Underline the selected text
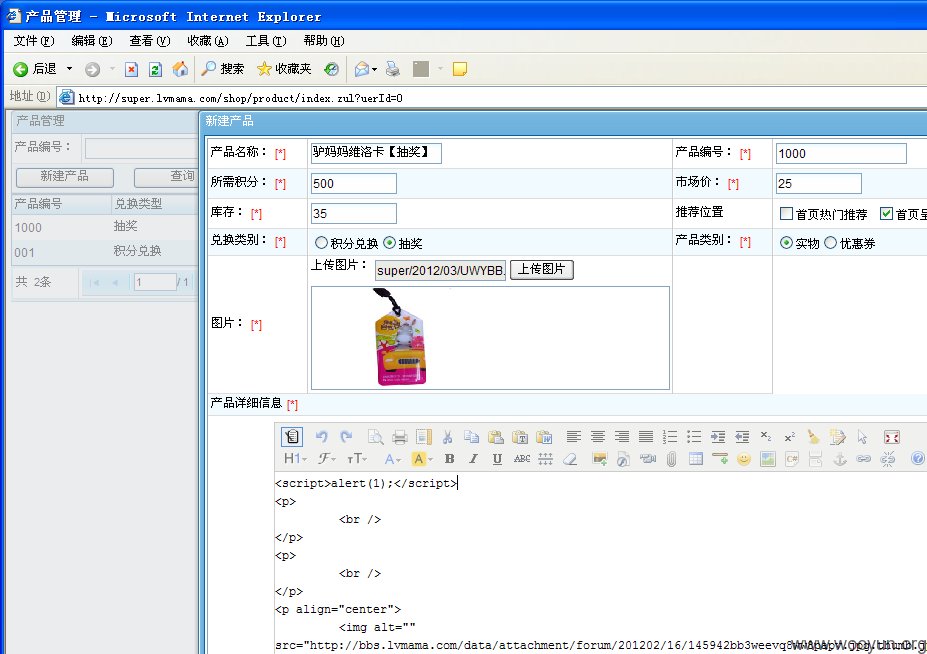 [x=497, y=459]
